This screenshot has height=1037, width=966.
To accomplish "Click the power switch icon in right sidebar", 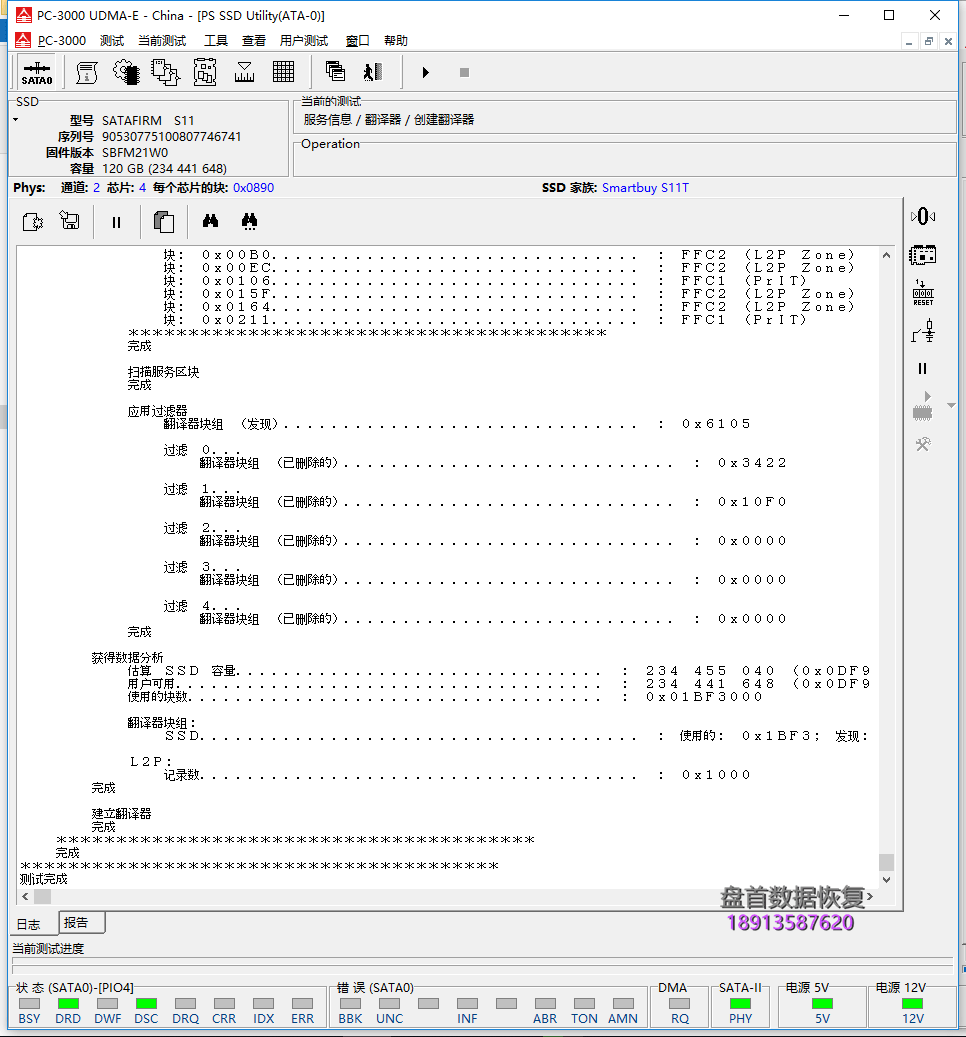I will point(923,331).
